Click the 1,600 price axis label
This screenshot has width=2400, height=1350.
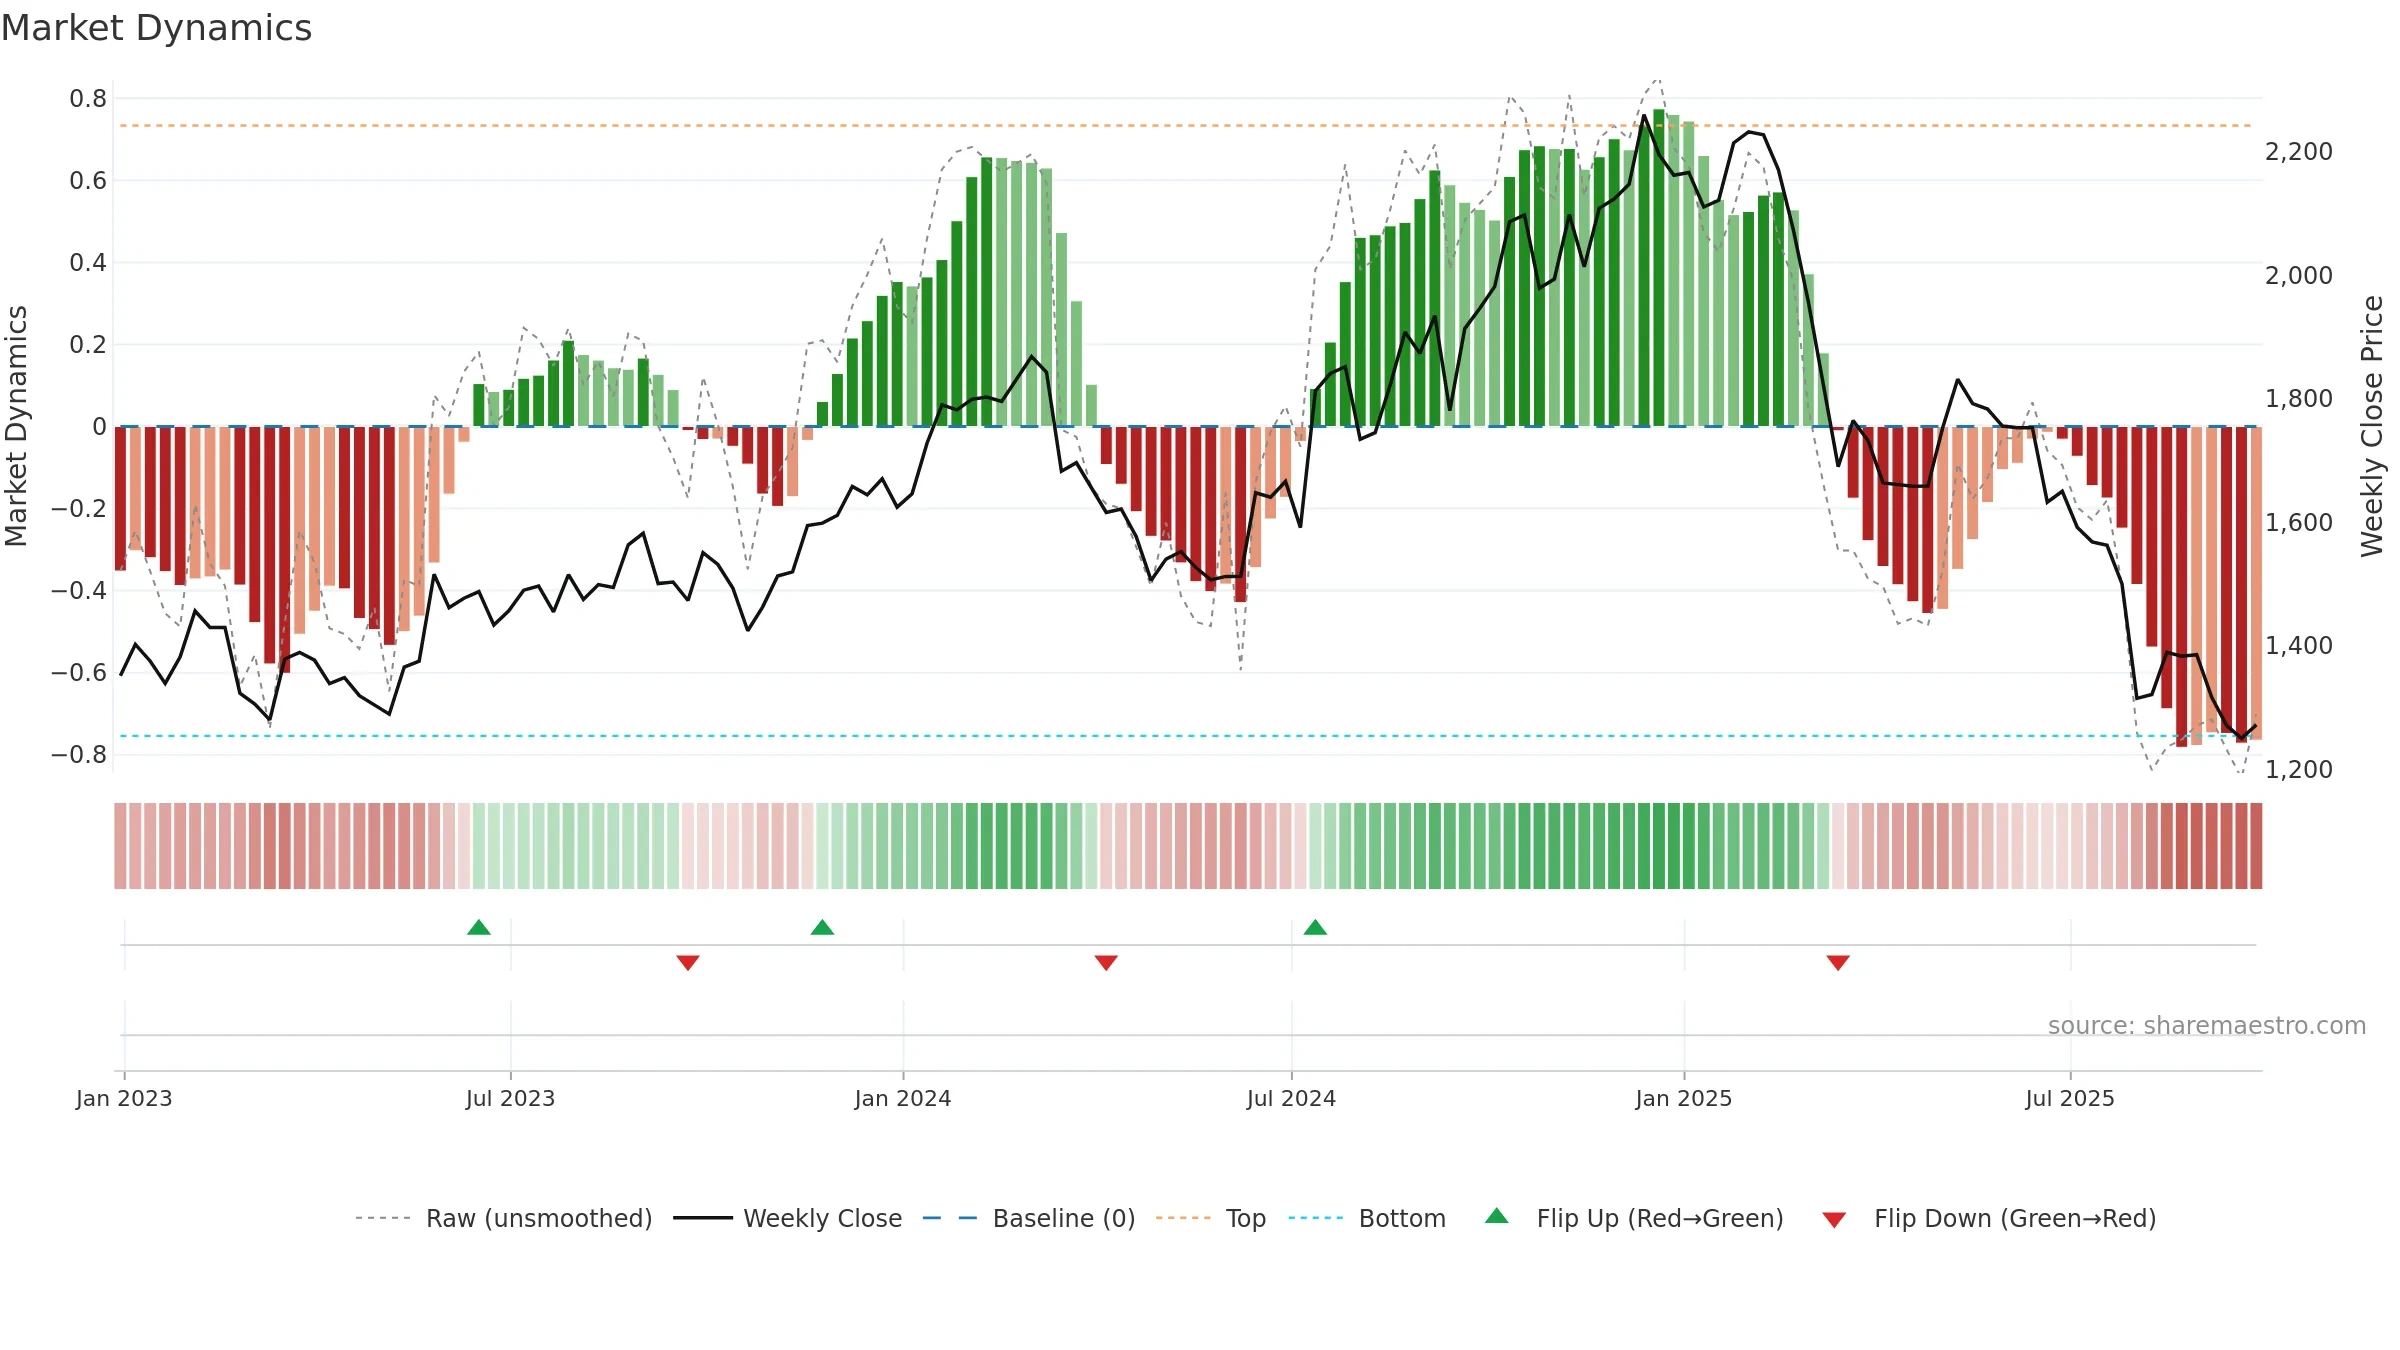coord(2299,522)
